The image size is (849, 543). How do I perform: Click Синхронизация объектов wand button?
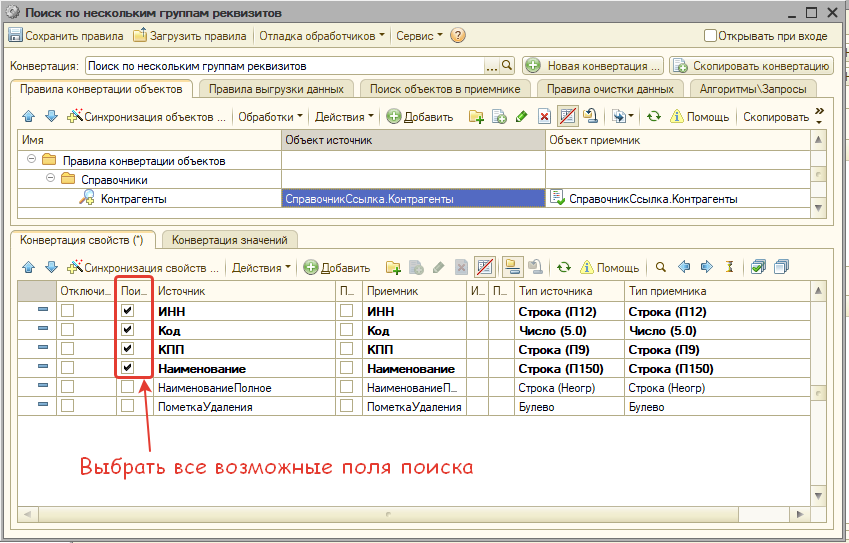146,116
